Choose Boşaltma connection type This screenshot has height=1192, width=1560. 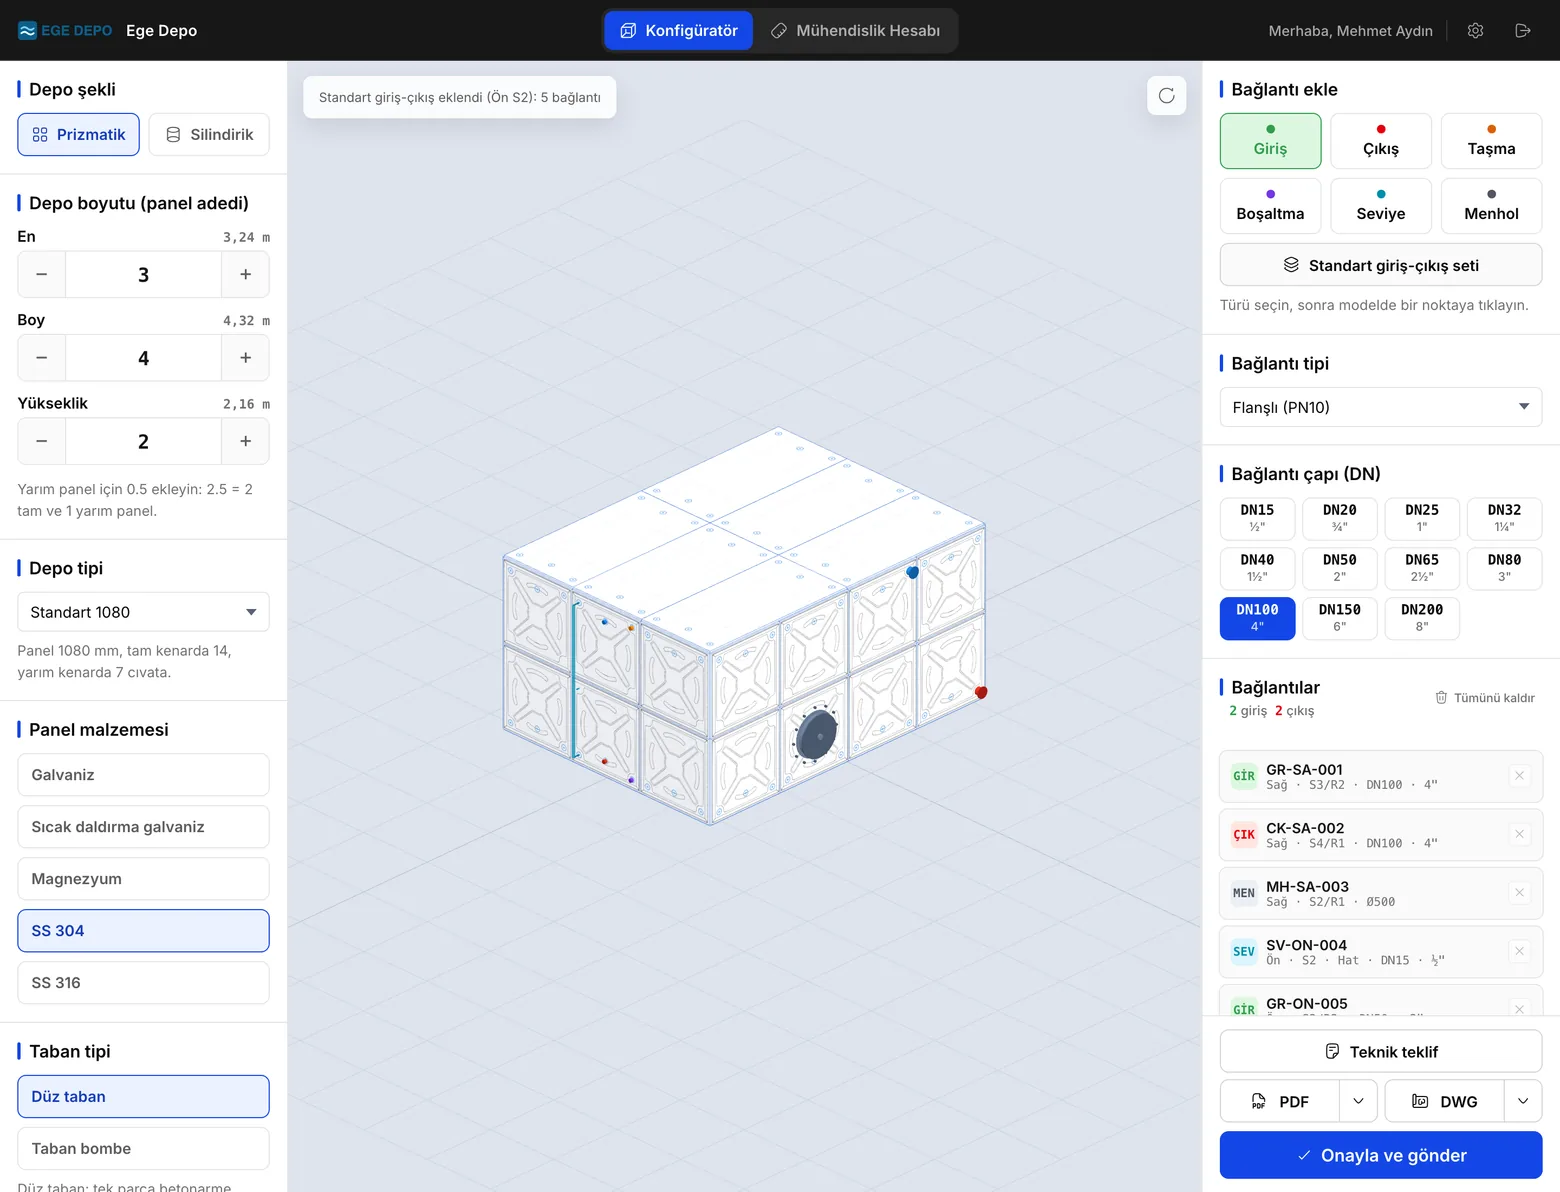(1270, 206)
